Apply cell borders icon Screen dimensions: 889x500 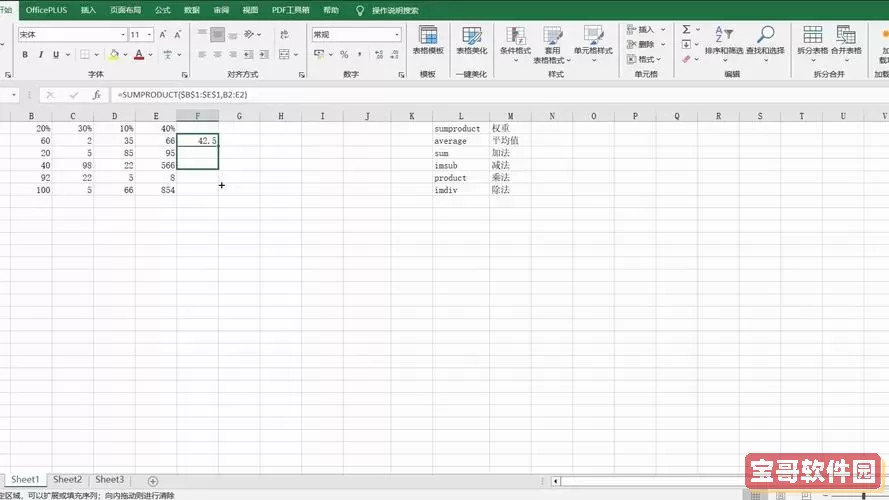coord(84,54)
